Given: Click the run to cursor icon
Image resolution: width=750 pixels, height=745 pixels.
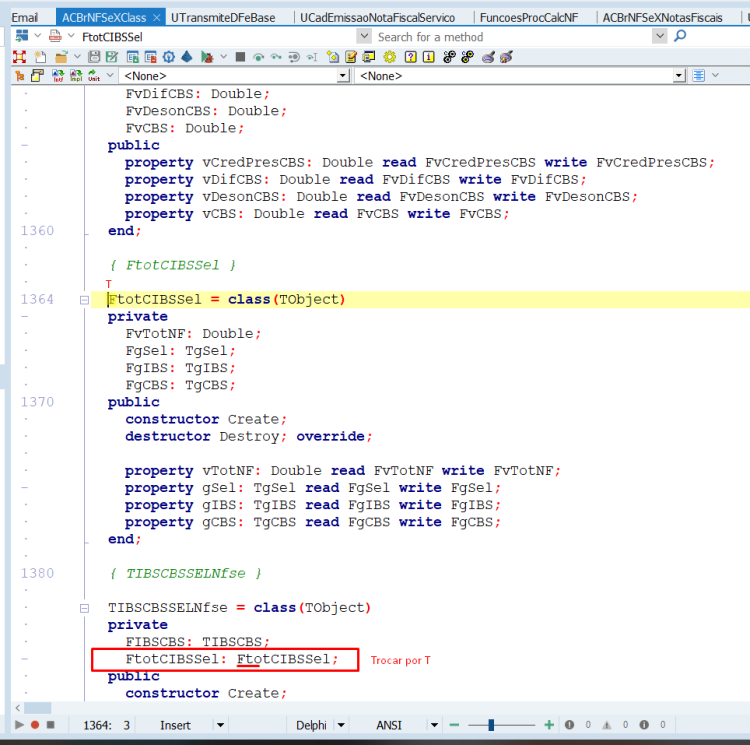Looking at the screenshot, I should click(x=312, y=57).
